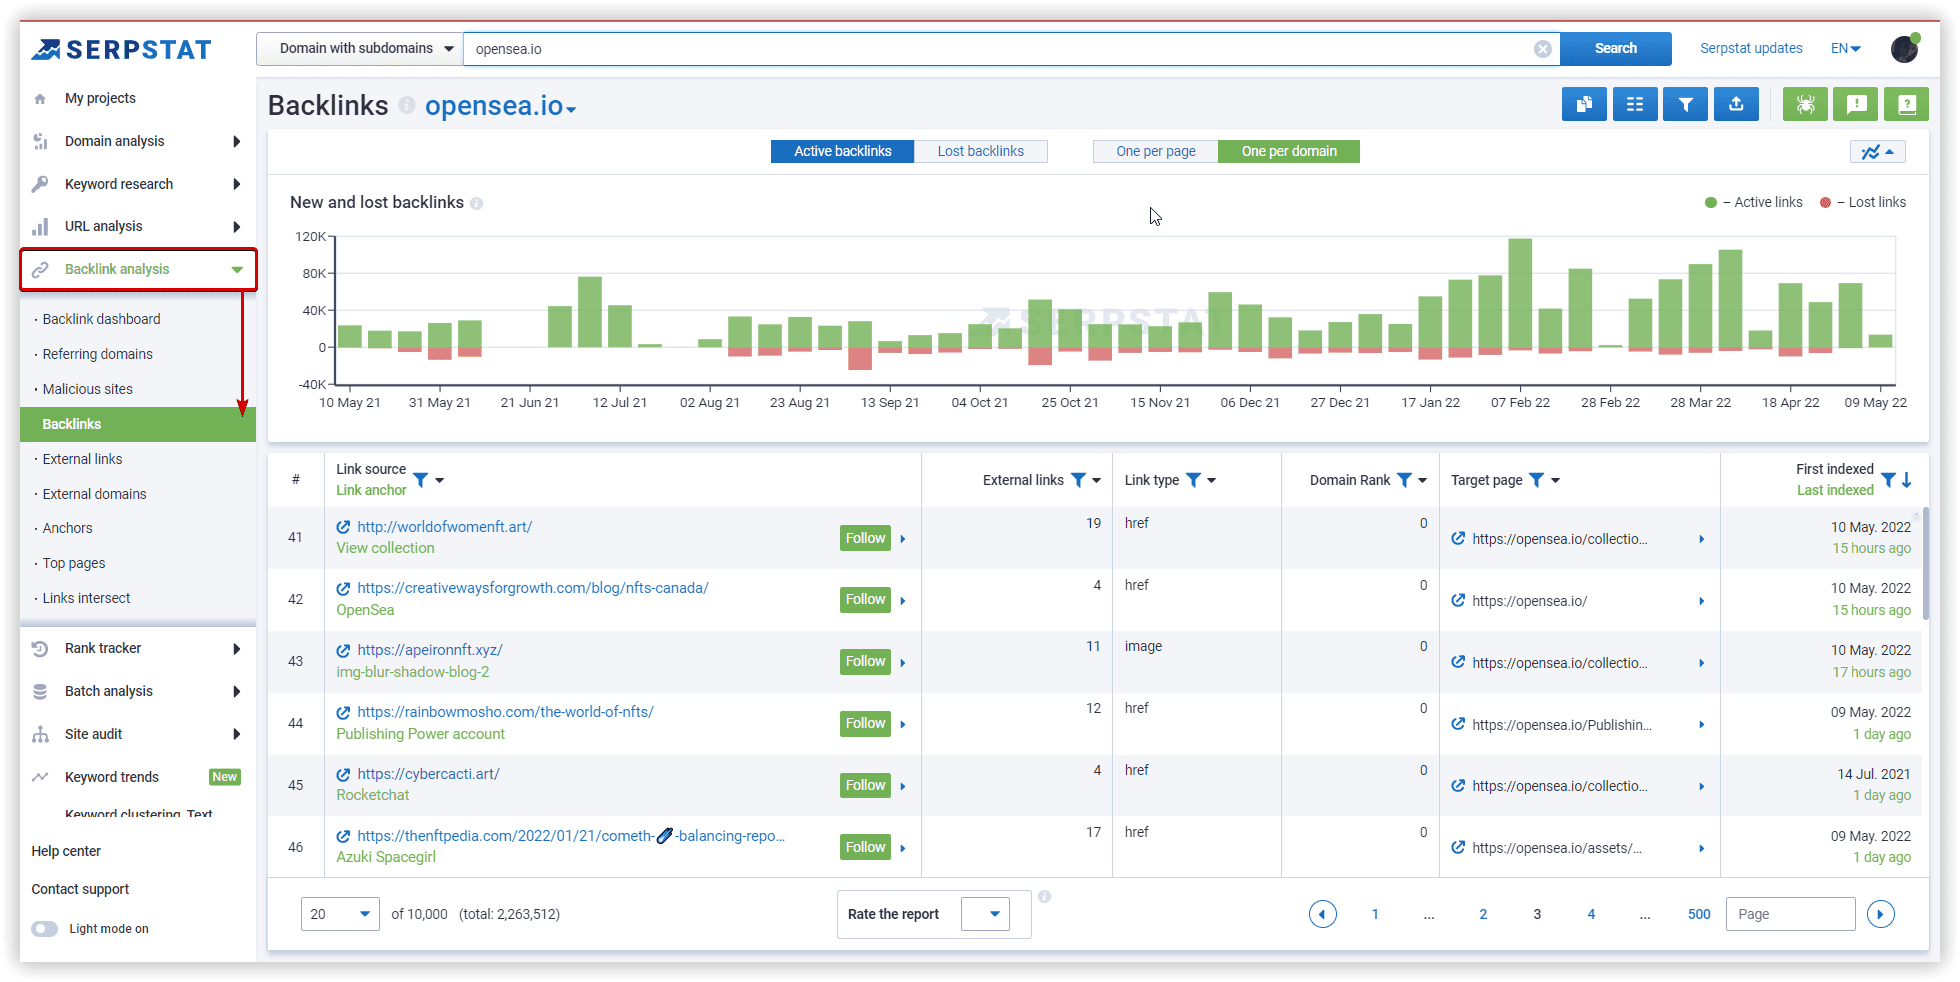Go to next page arrow
Viewport: 1960px width, 982px height.
pyautogui.click(x=1881, y=914)
